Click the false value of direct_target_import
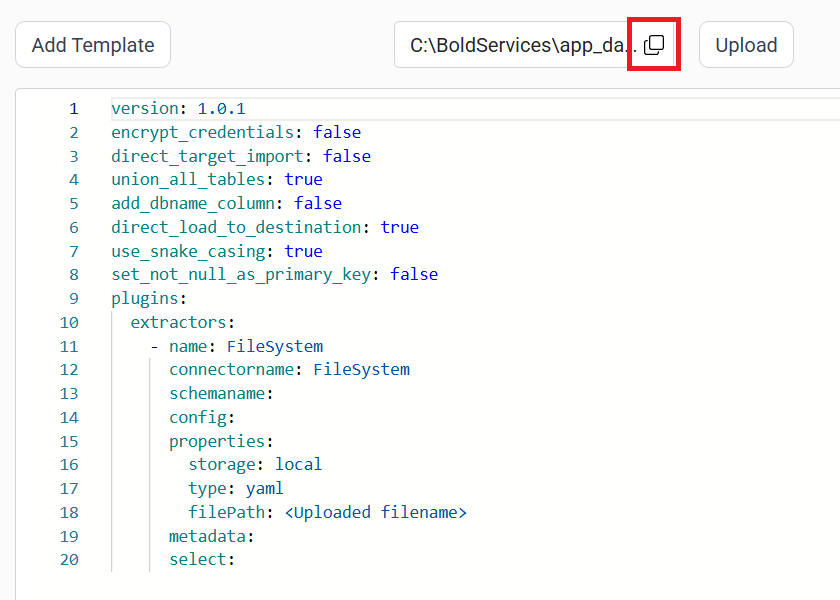The image size is (840, 600). pos(347,155)
